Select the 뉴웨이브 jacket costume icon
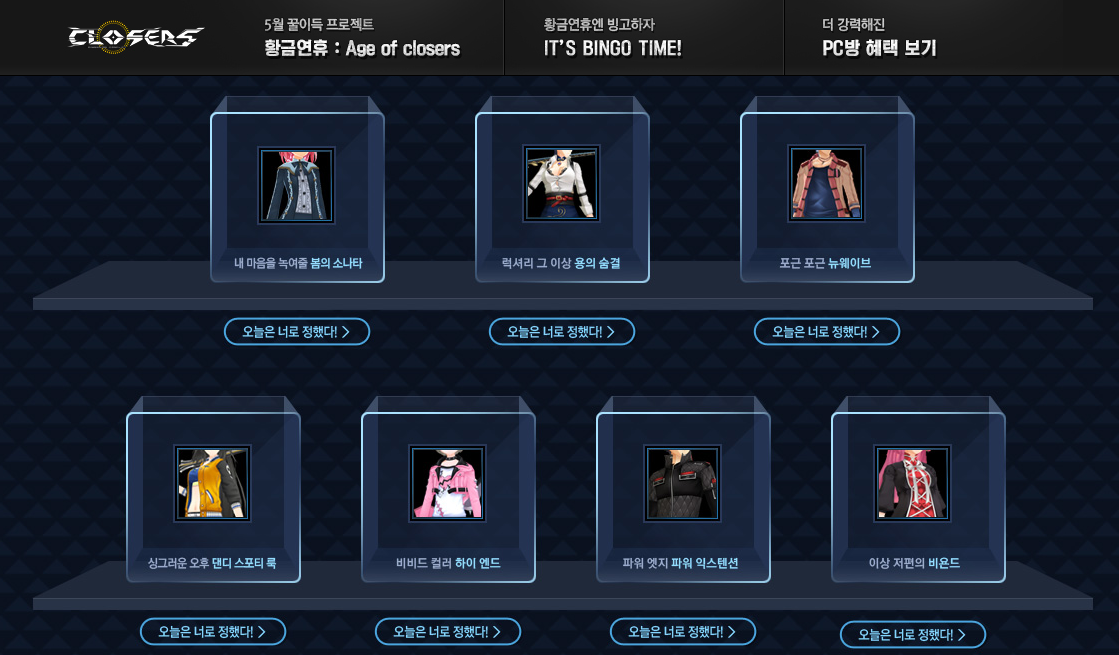This screenshot has height=655, width=1119. tap(826, 183)
